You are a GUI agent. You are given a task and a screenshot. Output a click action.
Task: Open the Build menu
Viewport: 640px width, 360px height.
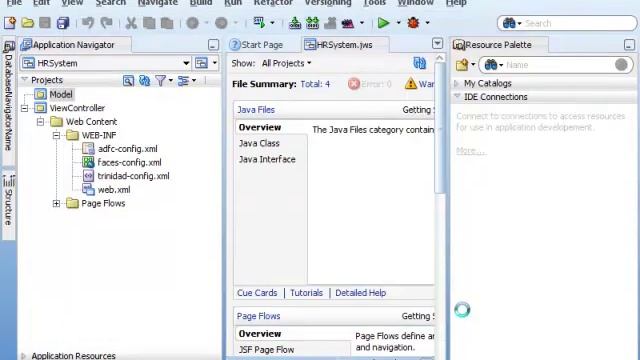pos(201,3)
